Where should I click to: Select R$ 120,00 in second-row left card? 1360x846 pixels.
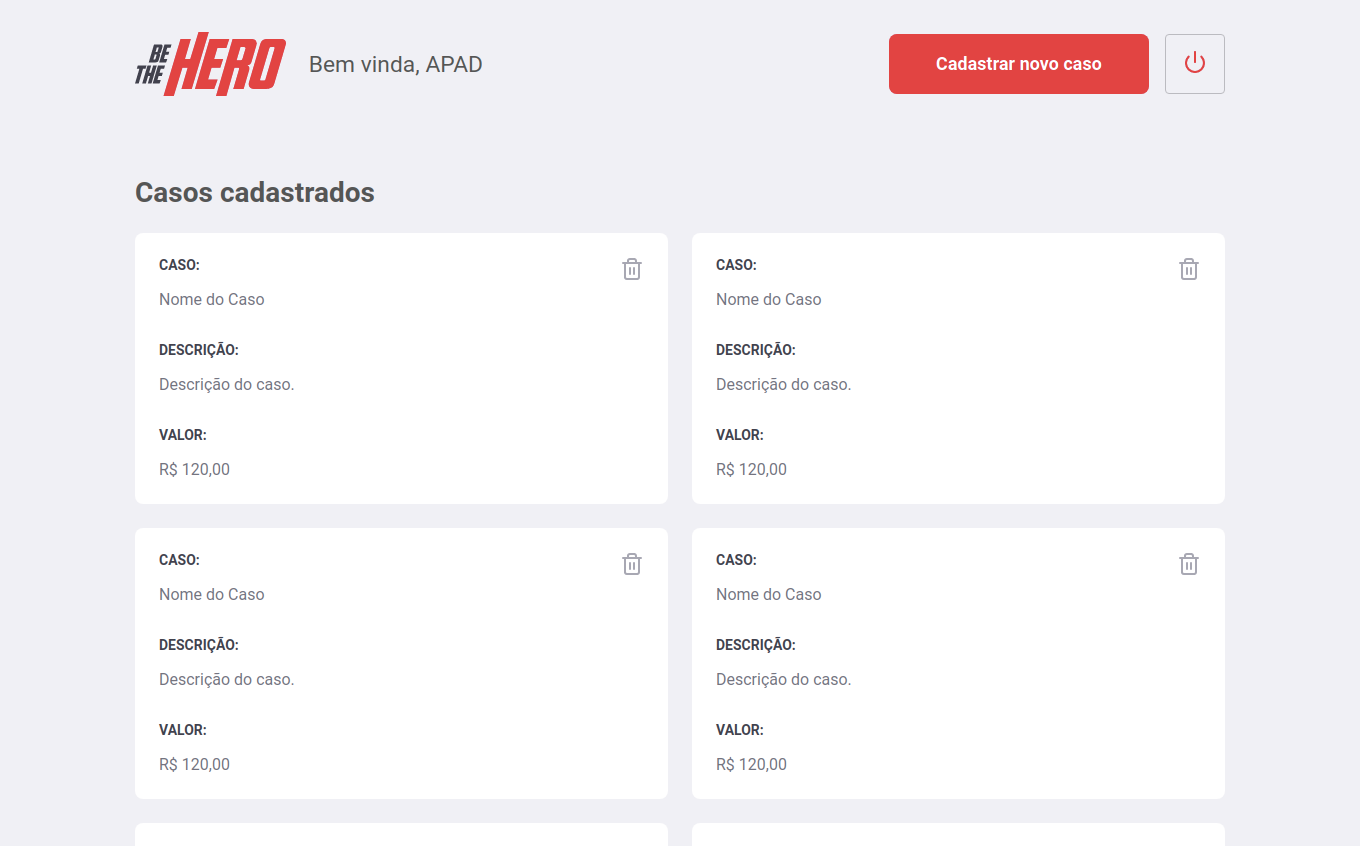point(195,764)
